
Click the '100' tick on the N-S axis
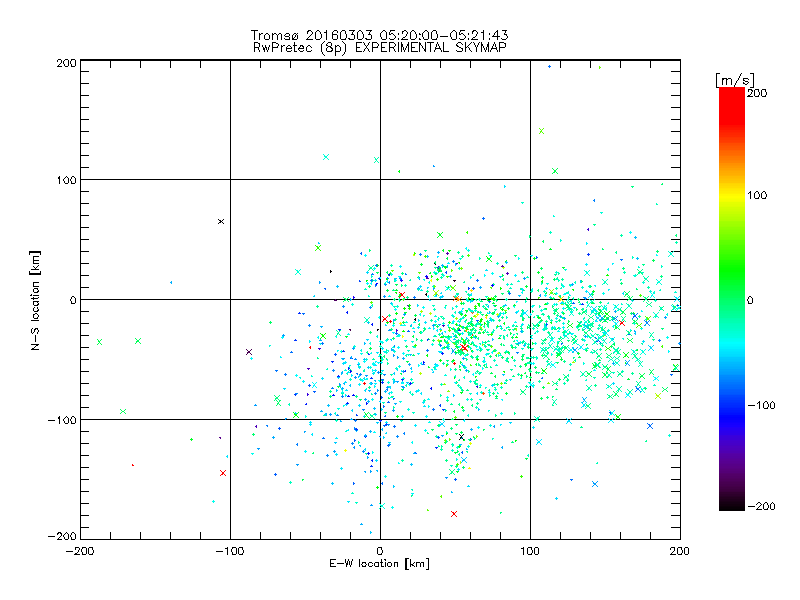67,180
